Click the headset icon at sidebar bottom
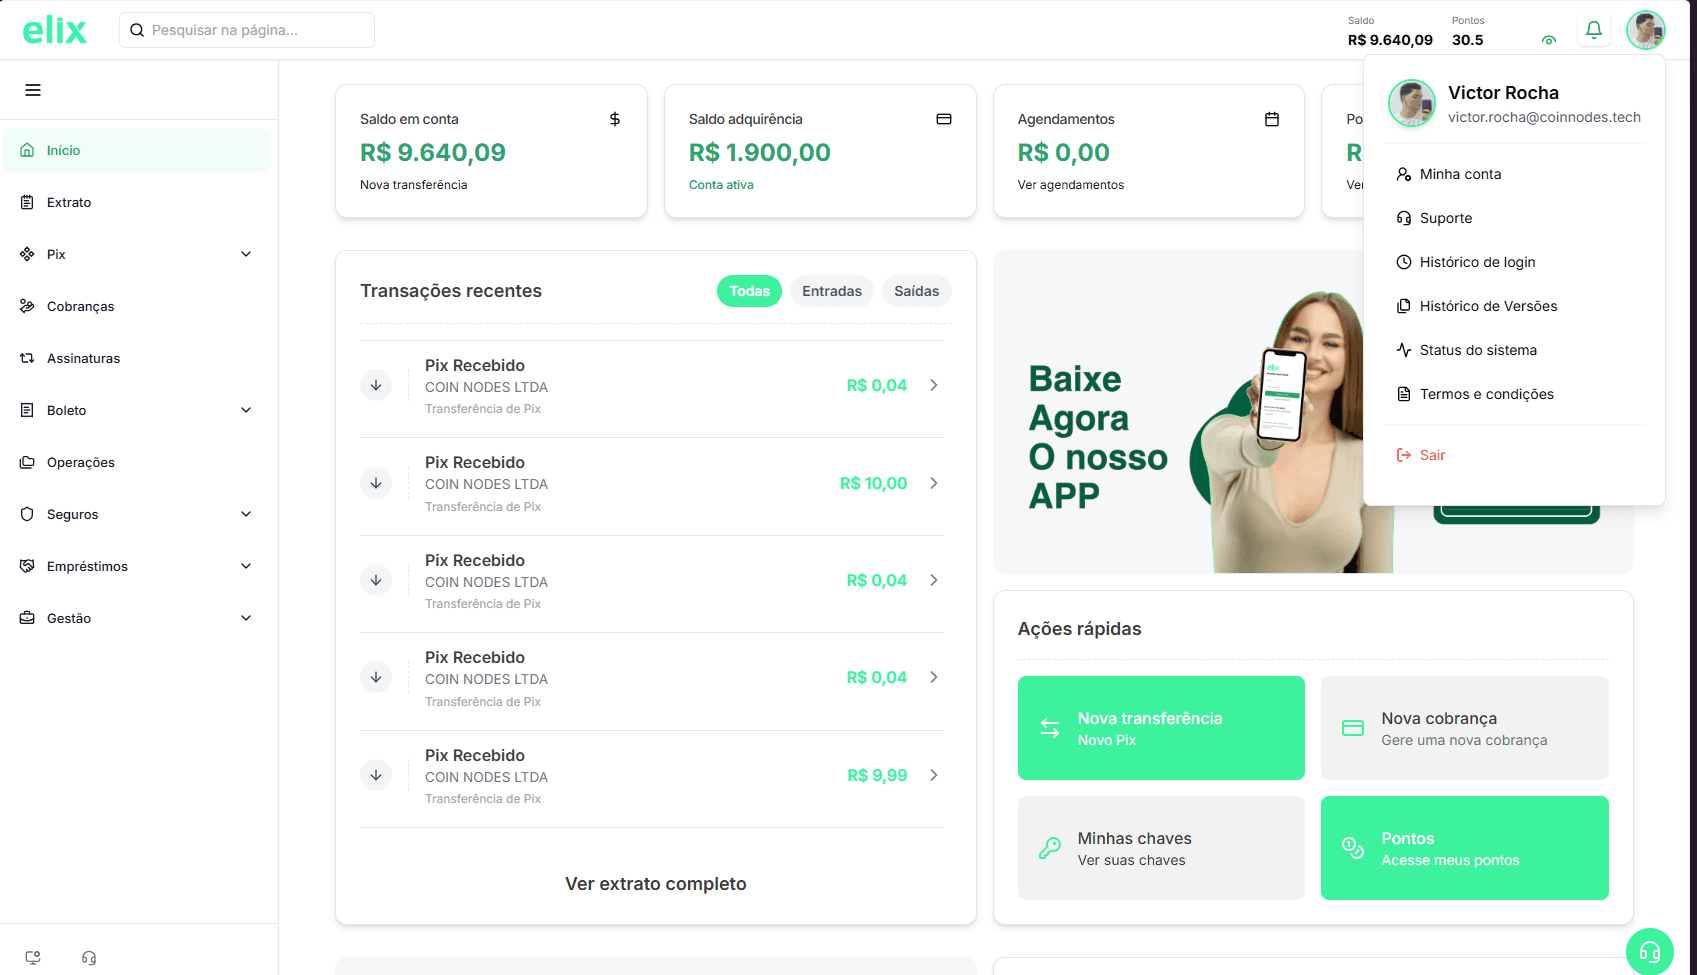Image resolution: width=1697 pixels, height=975 pixels. [x=89, y=958]
